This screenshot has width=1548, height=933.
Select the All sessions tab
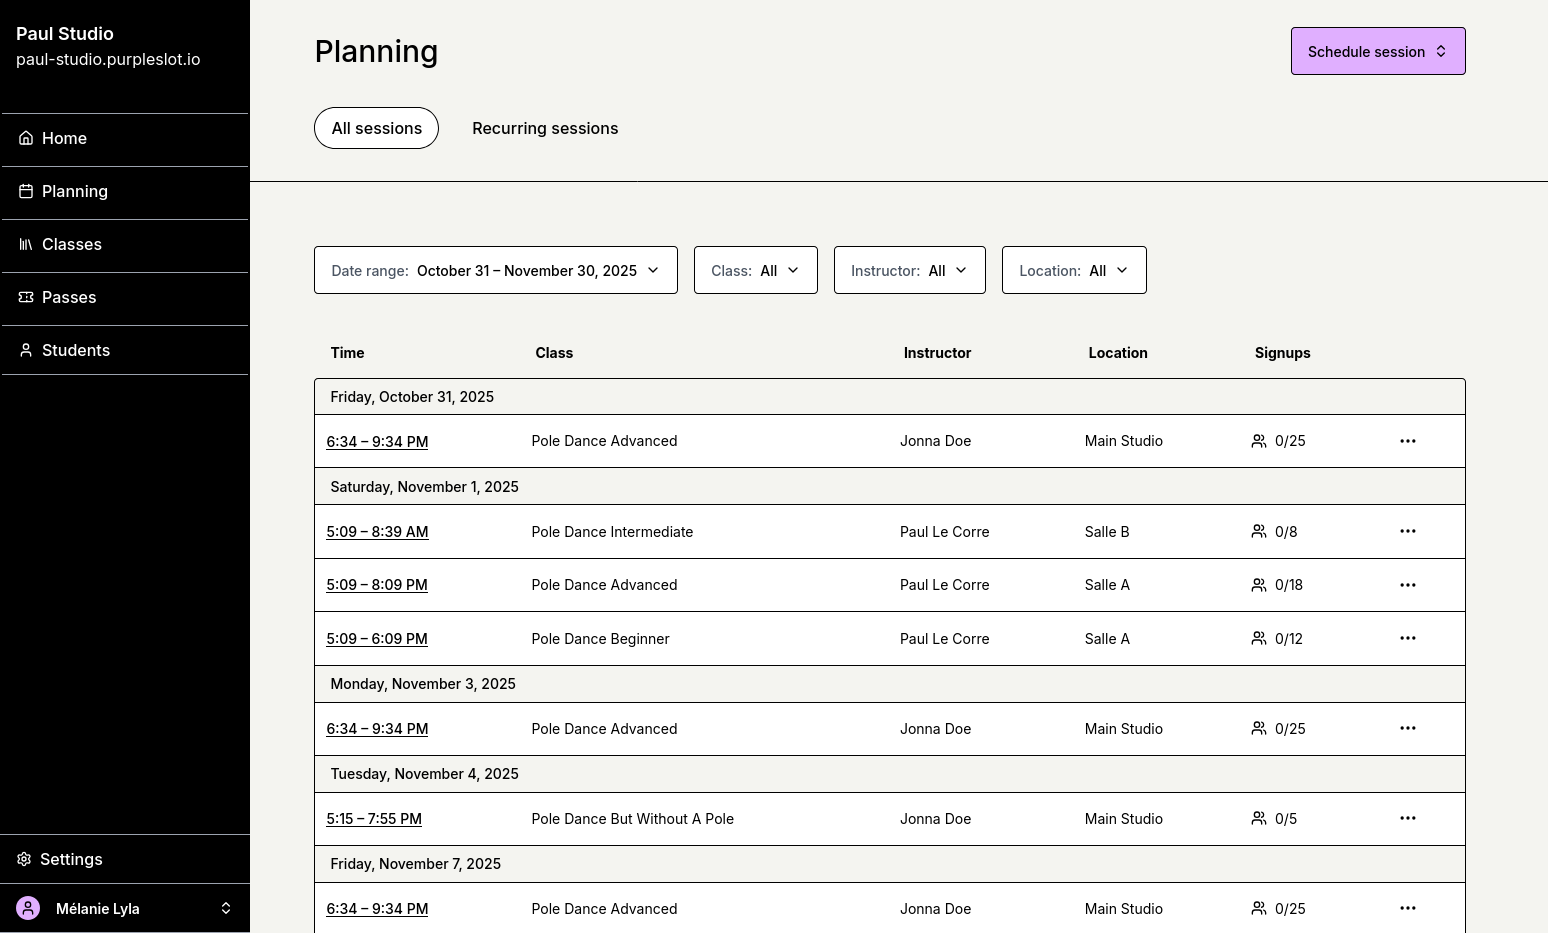376,128
